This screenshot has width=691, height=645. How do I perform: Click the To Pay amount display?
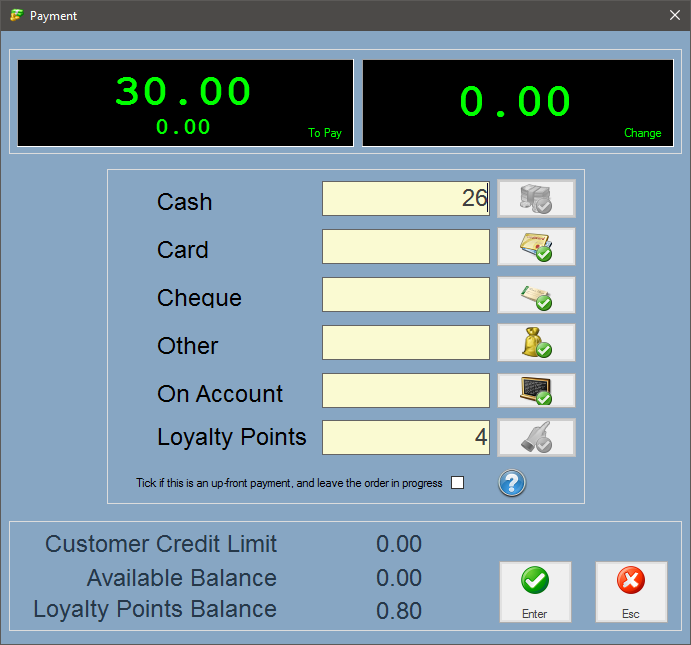[x=185, y=103]
